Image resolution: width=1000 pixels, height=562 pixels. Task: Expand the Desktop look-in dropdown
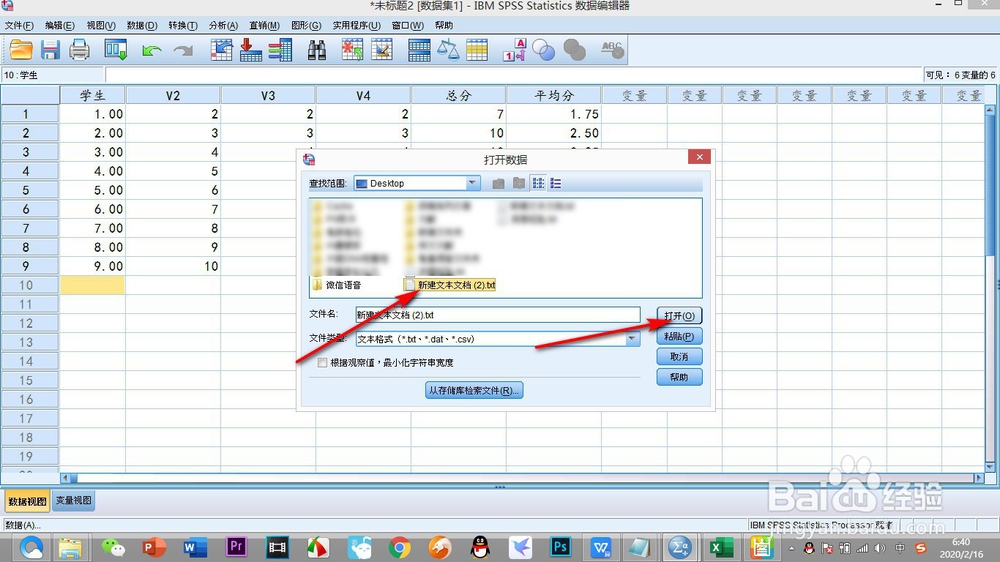472,183
